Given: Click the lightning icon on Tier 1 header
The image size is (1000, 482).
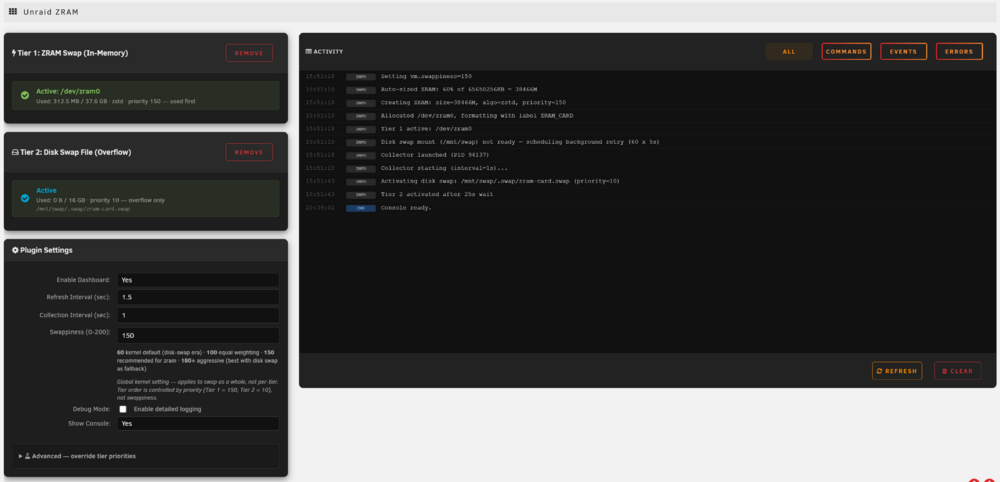Looking at the screenshot, I should coord(14,53).
